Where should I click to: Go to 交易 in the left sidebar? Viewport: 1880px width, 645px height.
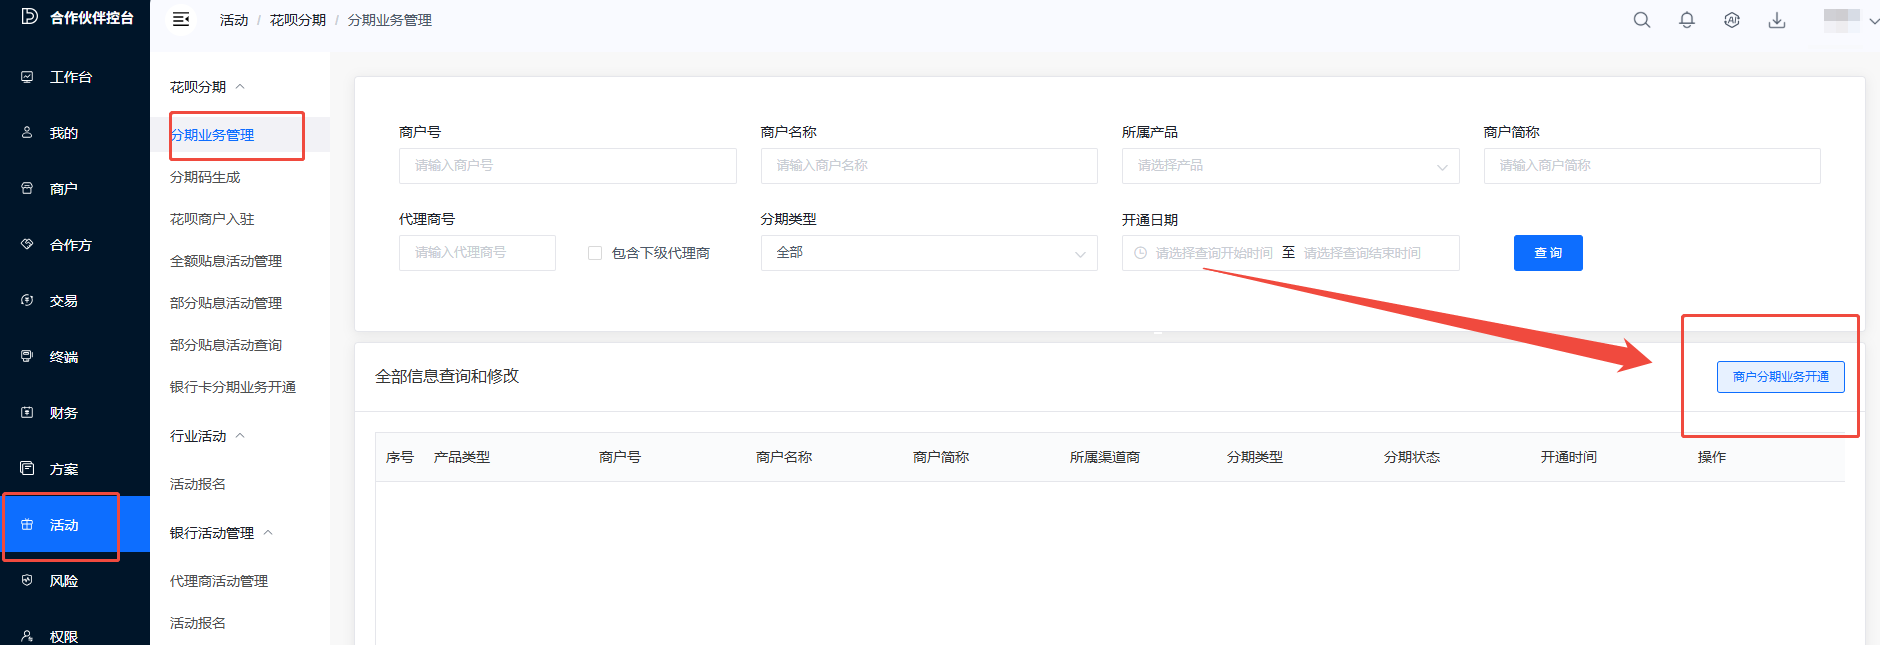coord(63,301)
